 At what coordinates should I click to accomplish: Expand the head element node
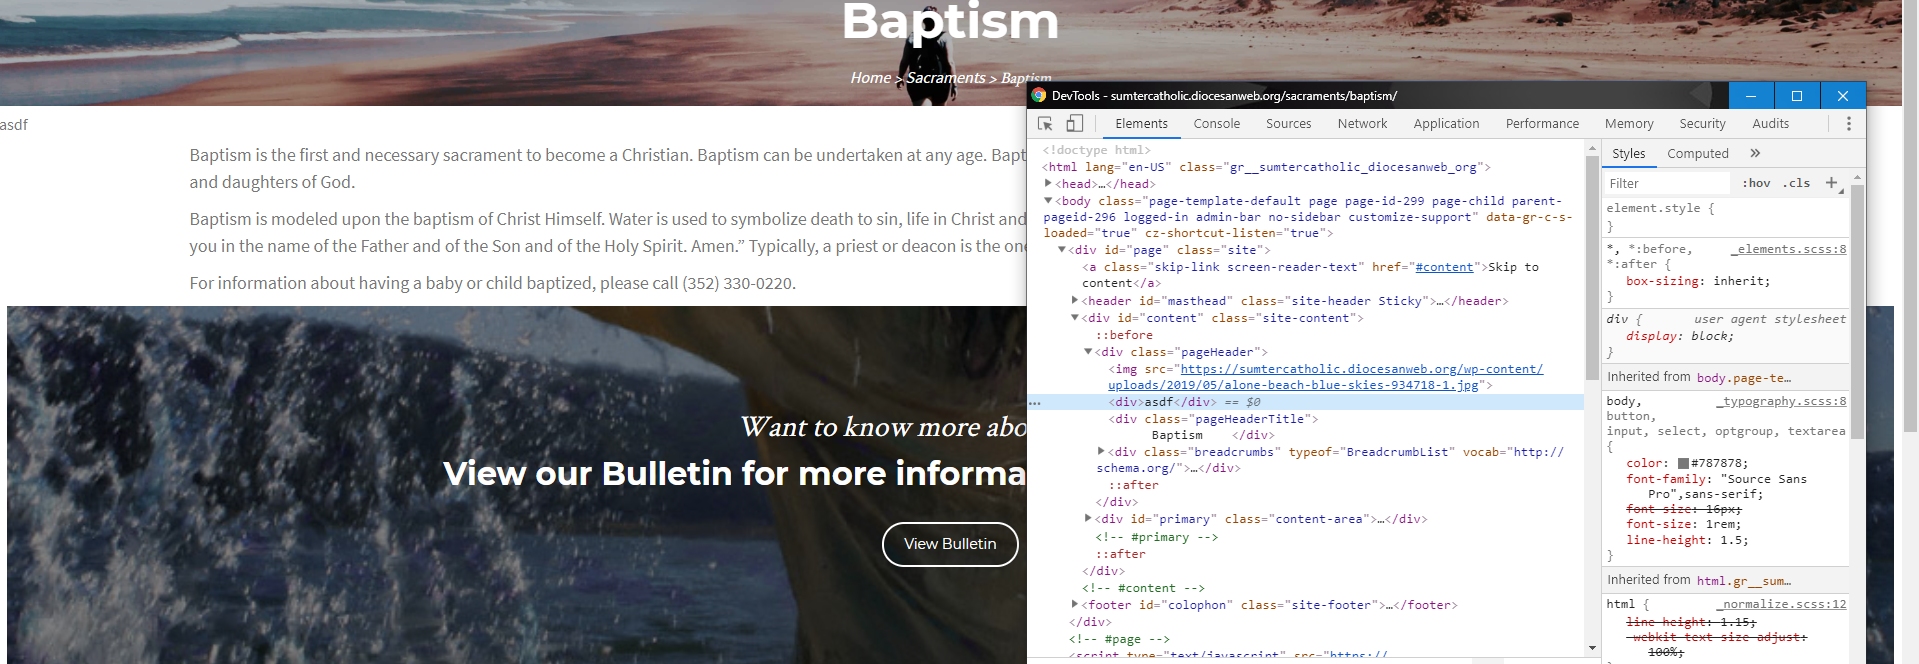(1048, 184)
